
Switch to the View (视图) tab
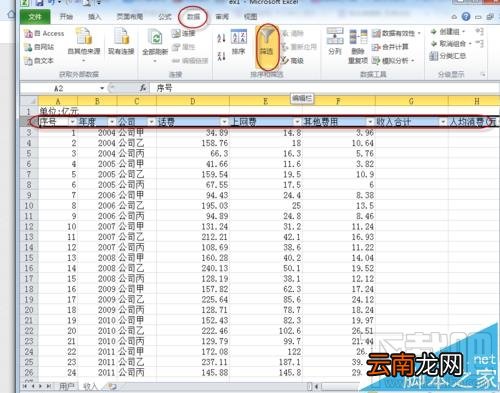click(x=250, y=16)
